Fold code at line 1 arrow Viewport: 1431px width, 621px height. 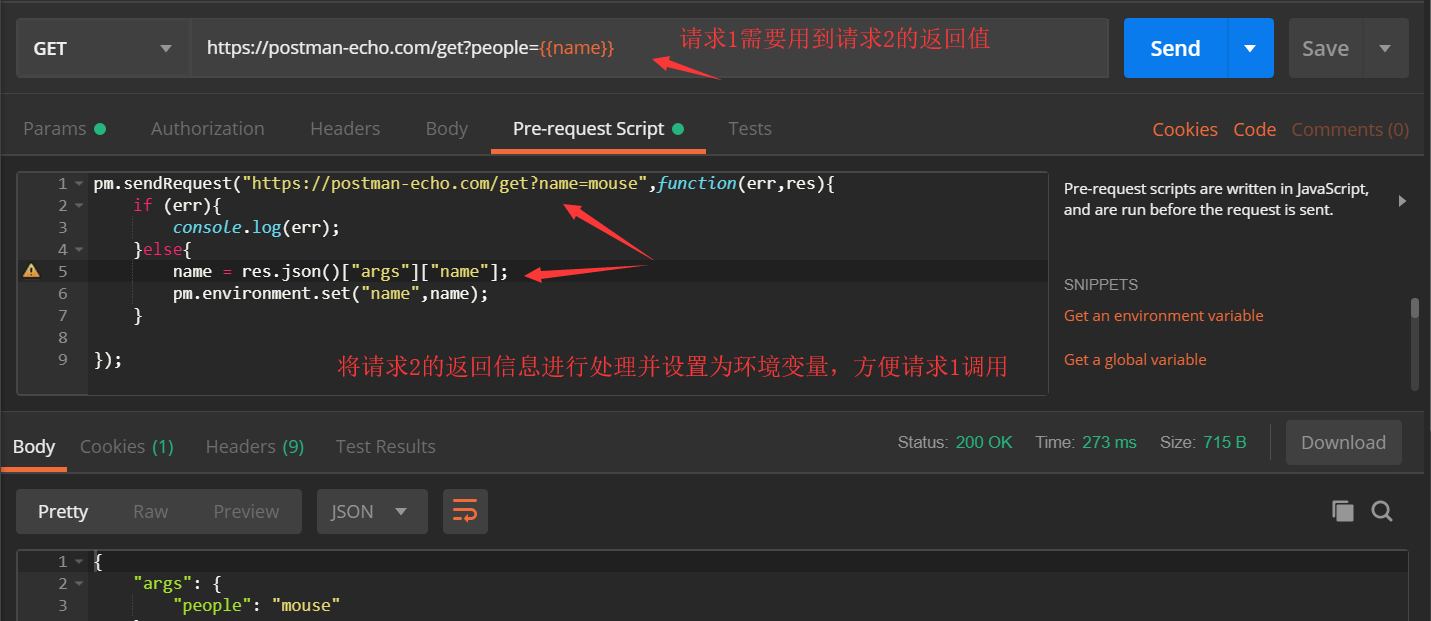point(79,184)
